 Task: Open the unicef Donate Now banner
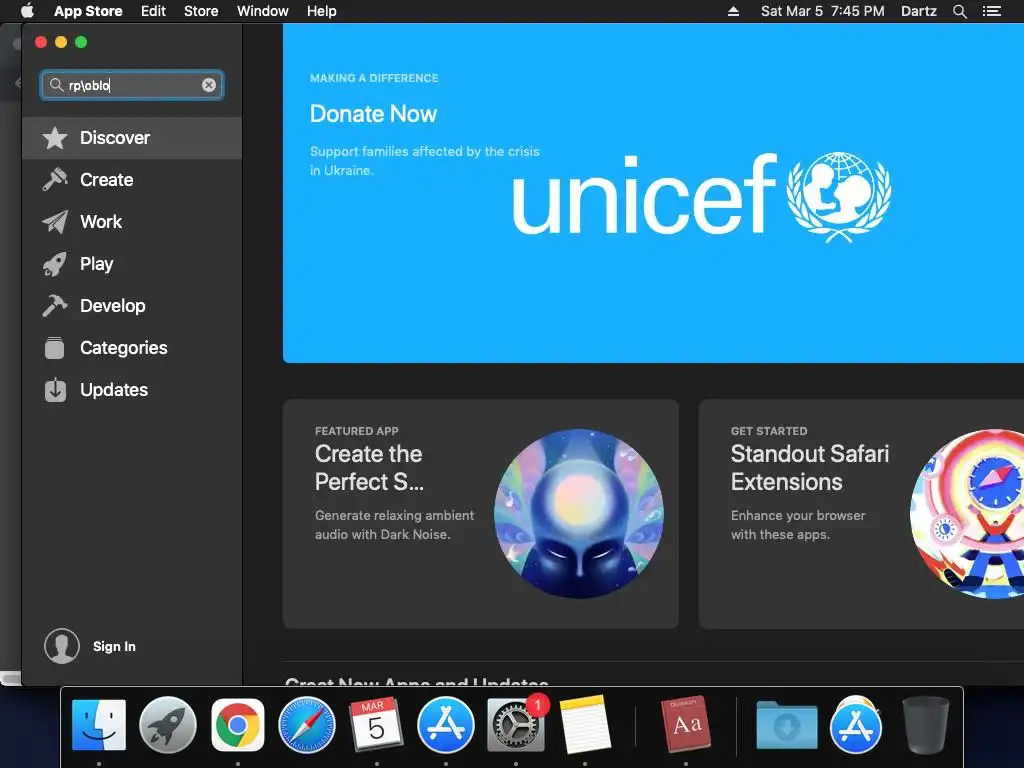(653, 193)
